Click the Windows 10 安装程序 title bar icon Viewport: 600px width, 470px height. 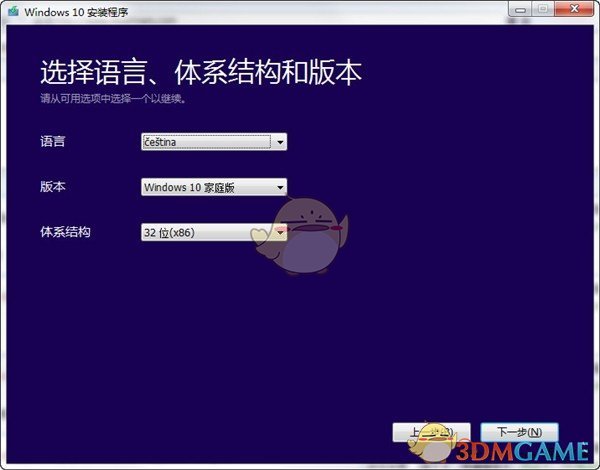pyautogui.click(x=14, y=11)
